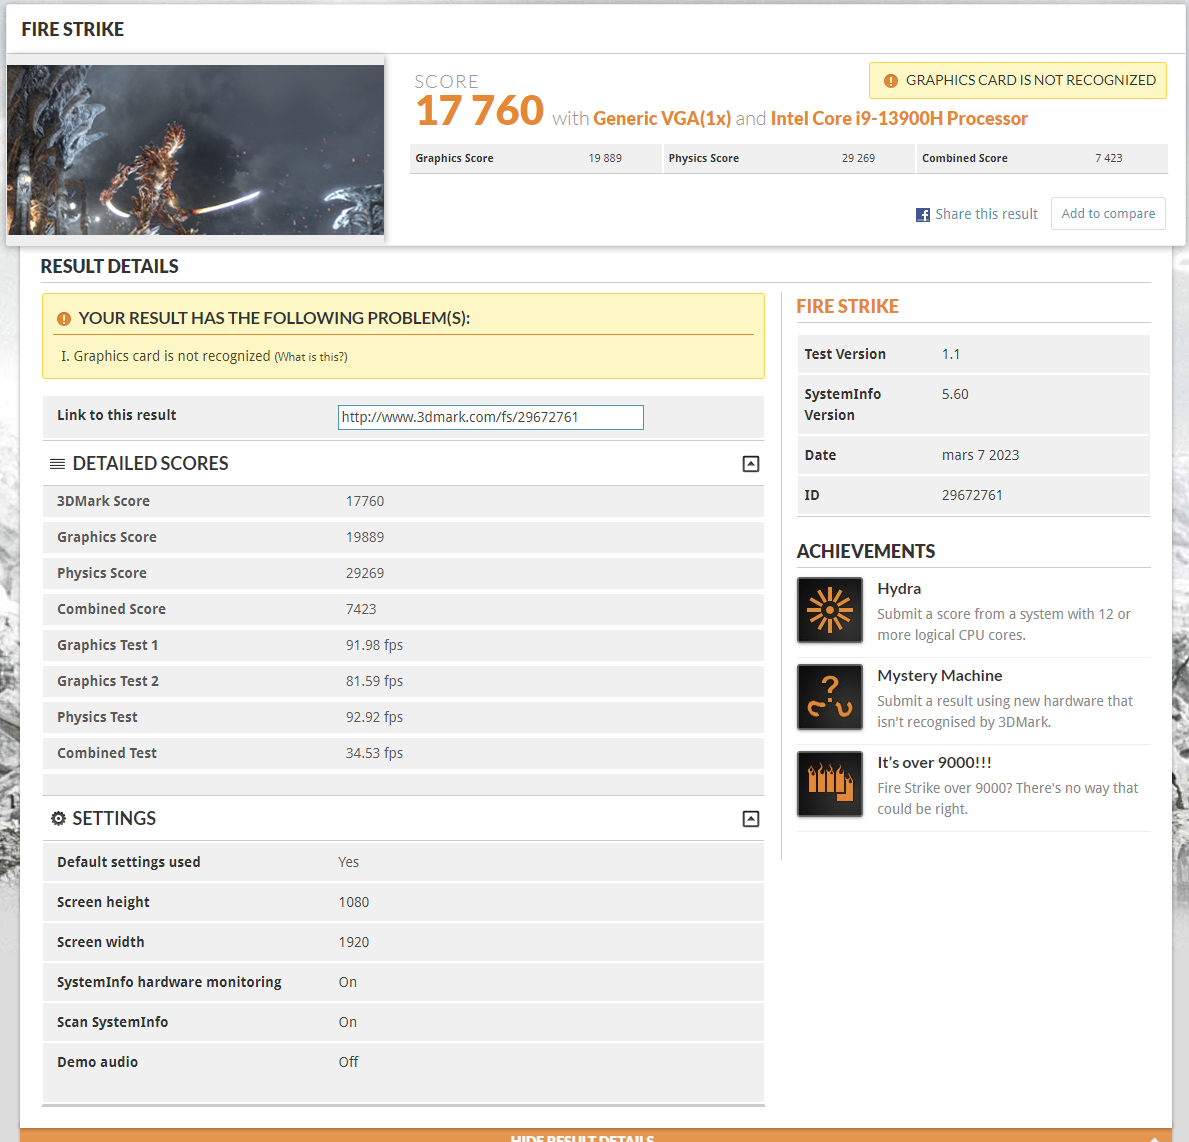Click Graphics Test 2 value 81.59 fps
The width and height of the screenshot is (1189, 1142).
point(375,681)
